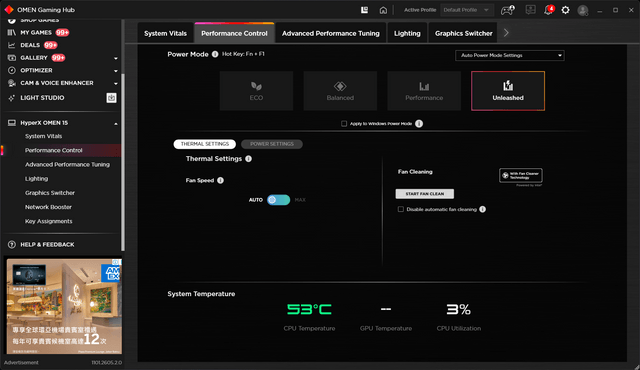Switch to System Vitals tab
Image resolution: width=640 pixels, height=370 pixels.
click(165, 33)
